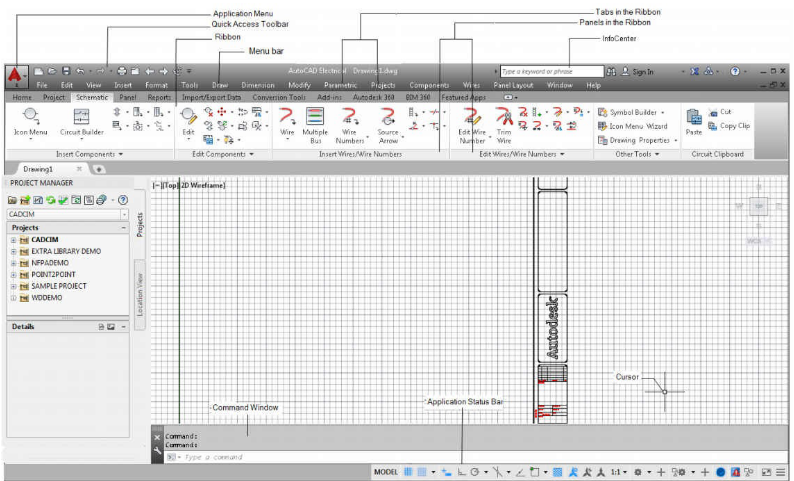The height and width of the screenshot is (481, 794).
Task: Switch to the Reports ribbon tab
Action: [159, 97]
